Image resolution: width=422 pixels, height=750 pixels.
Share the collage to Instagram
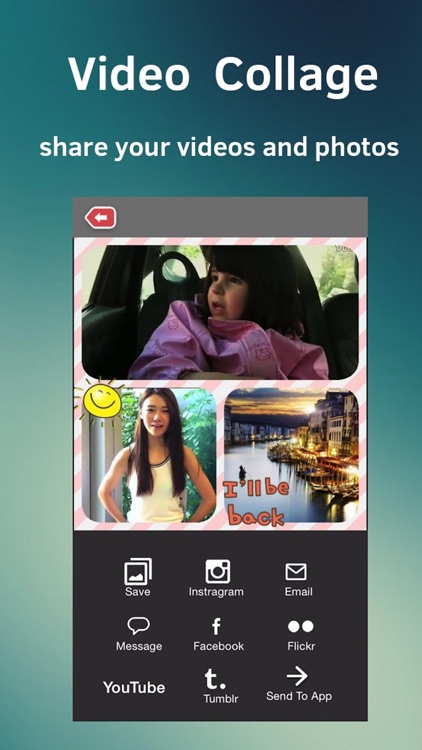tap(216, 578)
